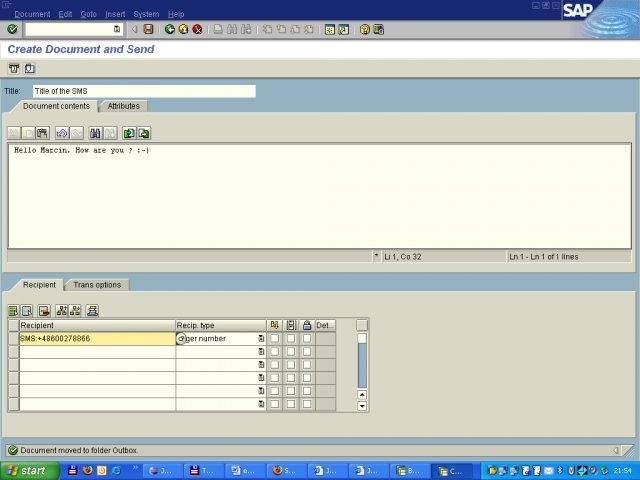Viewport: 640px width, 480px height.
Task: Open the recipient type dropdown in second row
Action: [x=261, y=352]
